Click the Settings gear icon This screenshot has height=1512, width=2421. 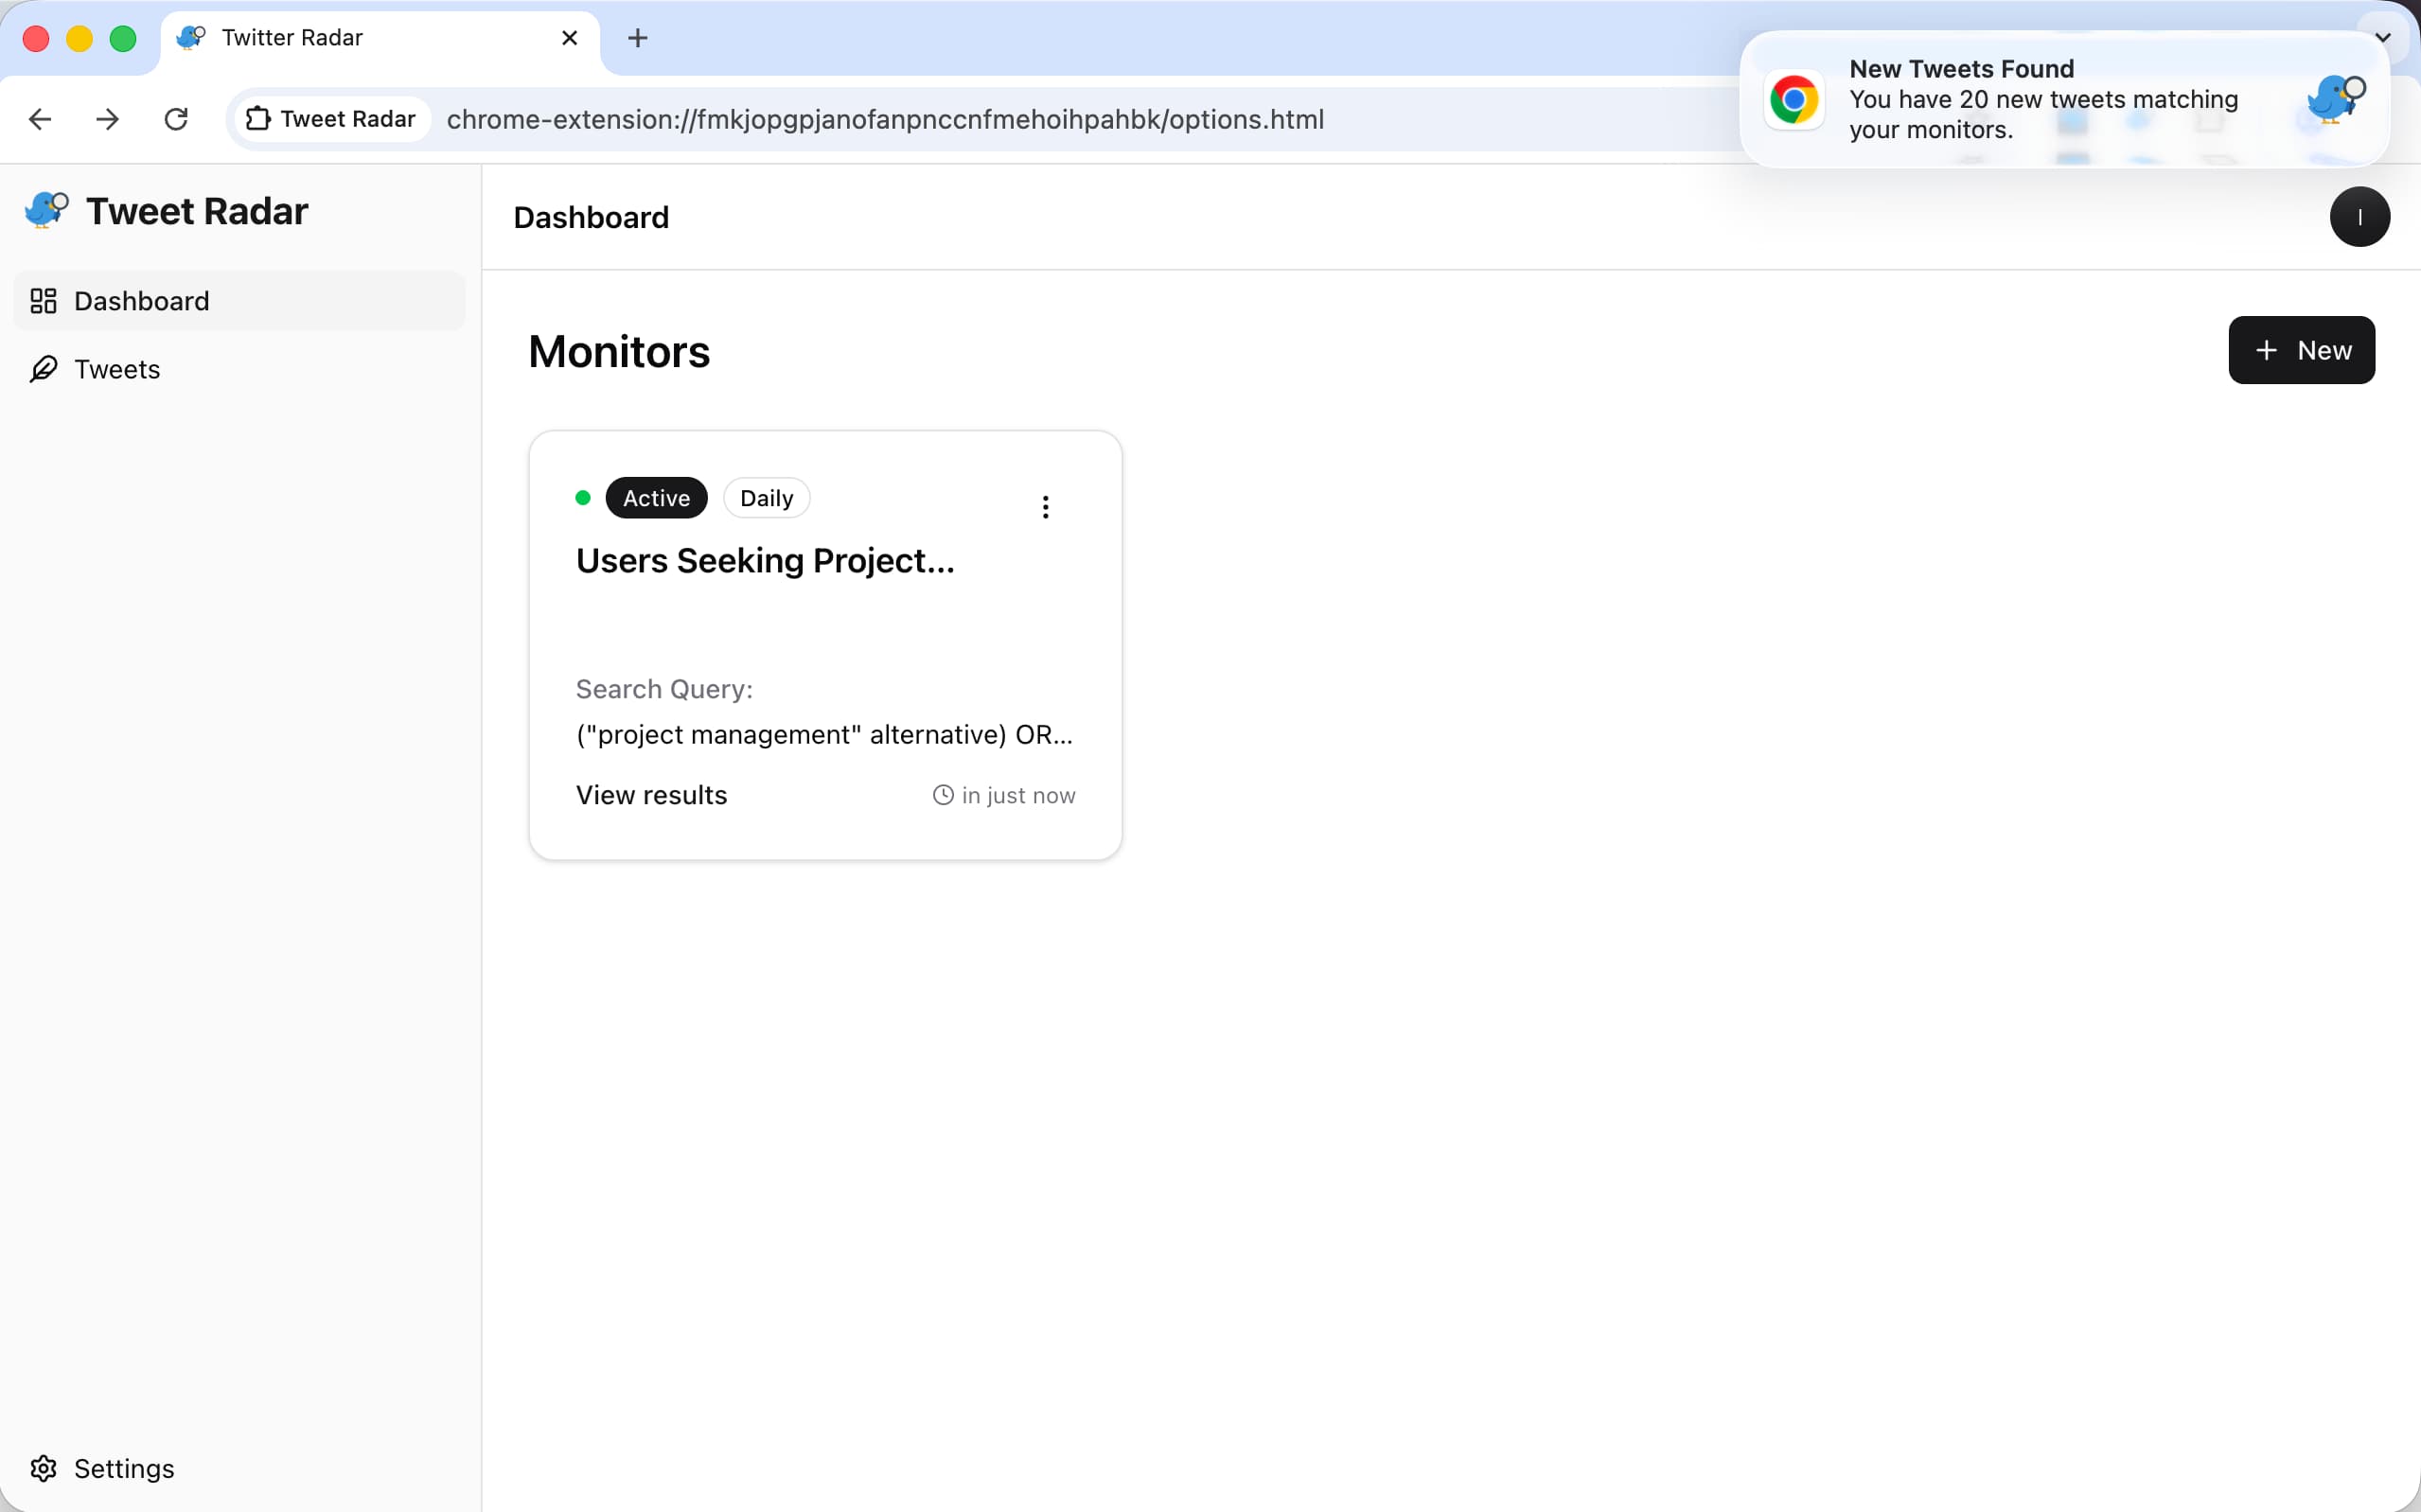(44, 1468)
